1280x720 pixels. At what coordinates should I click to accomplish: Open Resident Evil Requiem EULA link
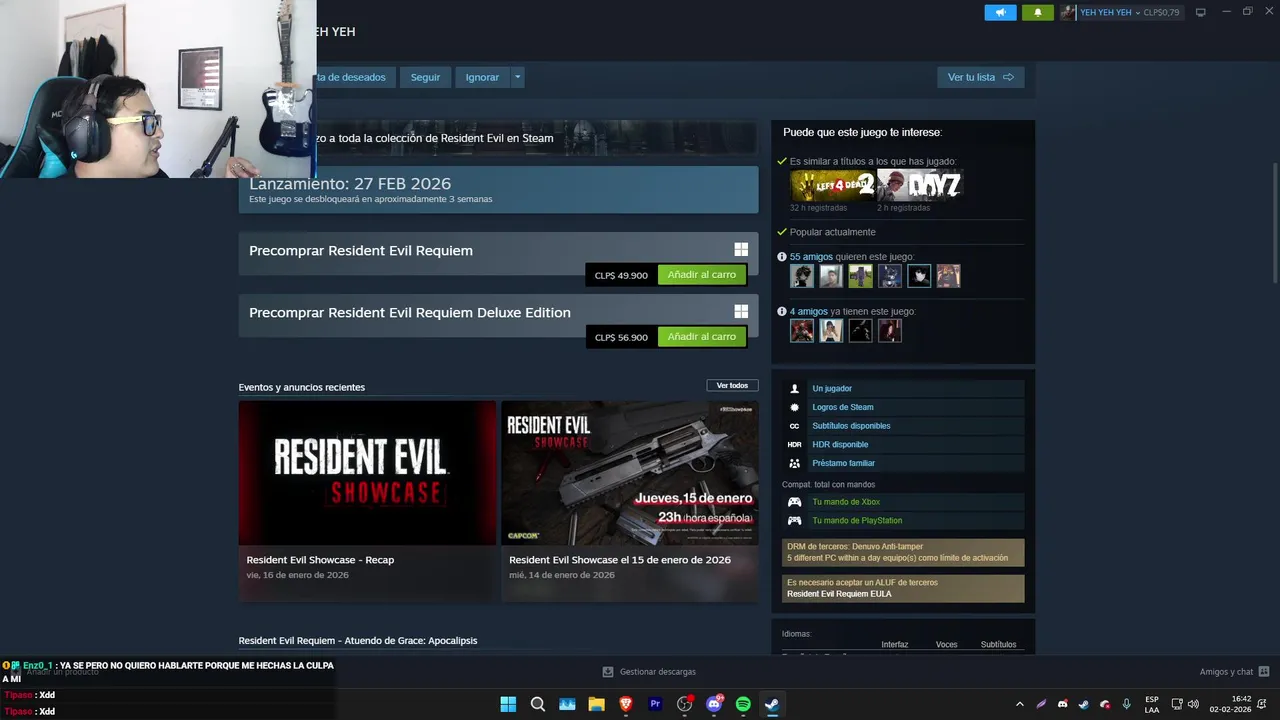pyautogui.click(x=839, y=594)
